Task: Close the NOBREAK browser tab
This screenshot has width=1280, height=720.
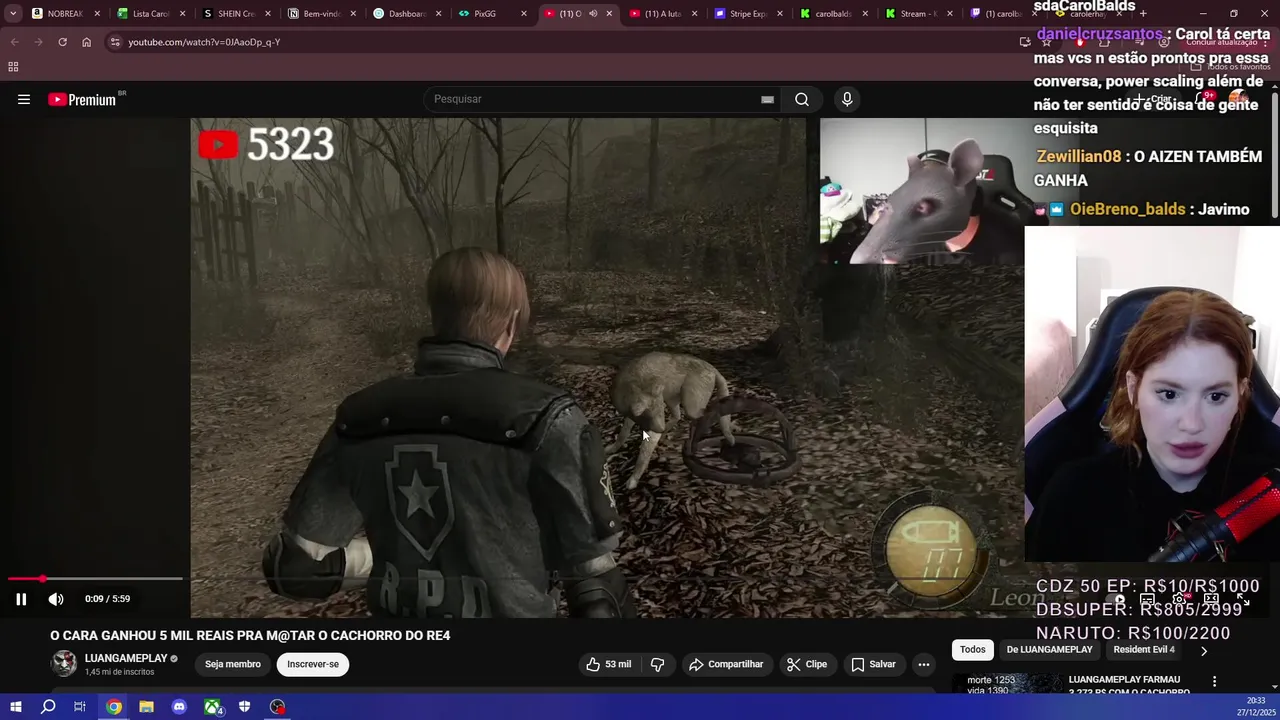Action: click(x=97, y=14)
